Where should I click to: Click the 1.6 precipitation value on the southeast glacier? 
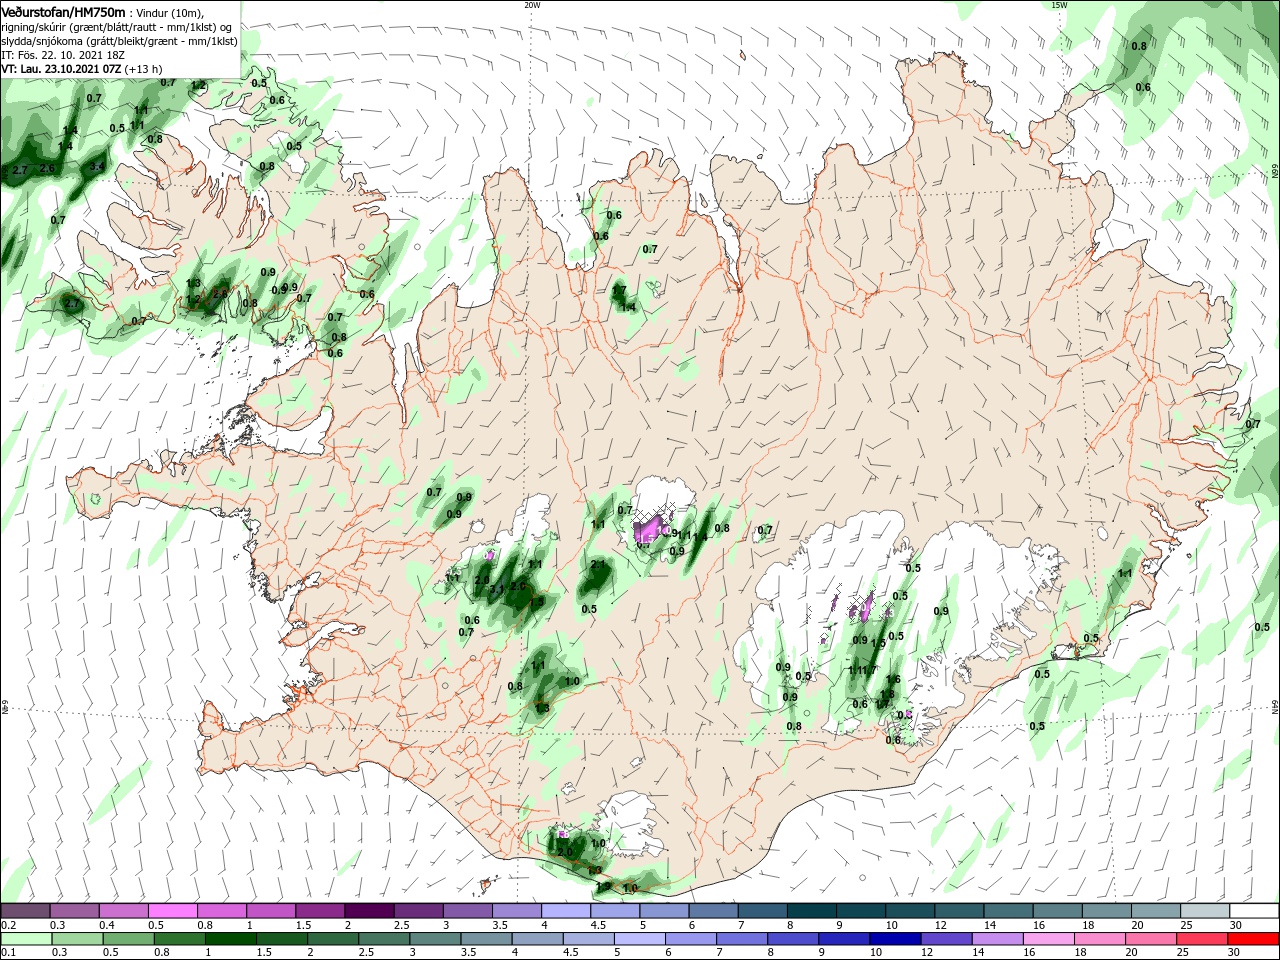tap(894, 679)
